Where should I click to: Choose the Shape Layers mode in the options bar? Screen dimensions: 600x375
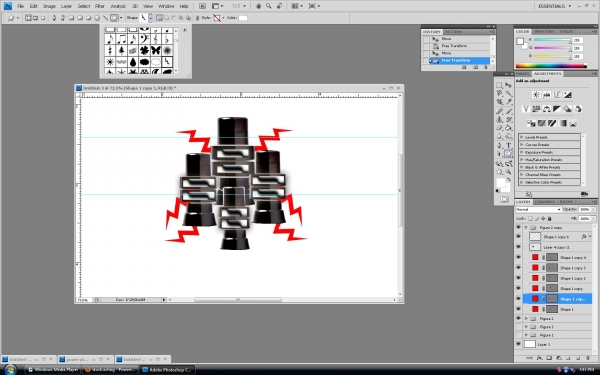point(28,18)
